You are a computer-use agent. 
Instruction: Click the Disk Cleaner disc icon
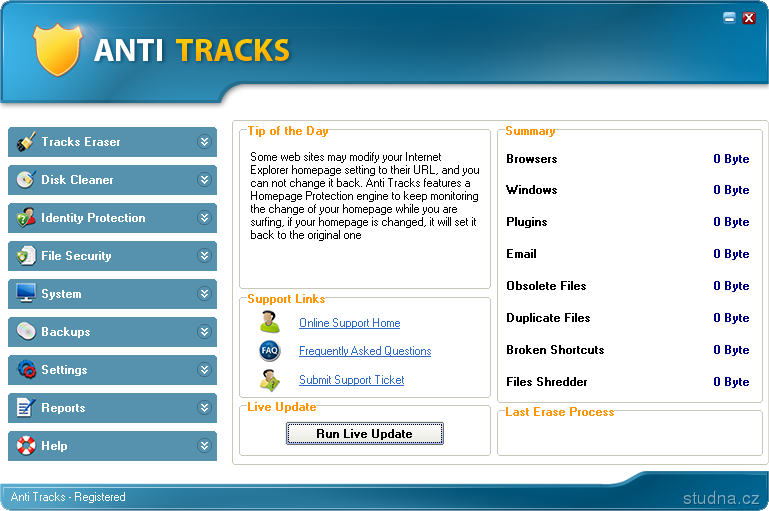tap(26, 179)
